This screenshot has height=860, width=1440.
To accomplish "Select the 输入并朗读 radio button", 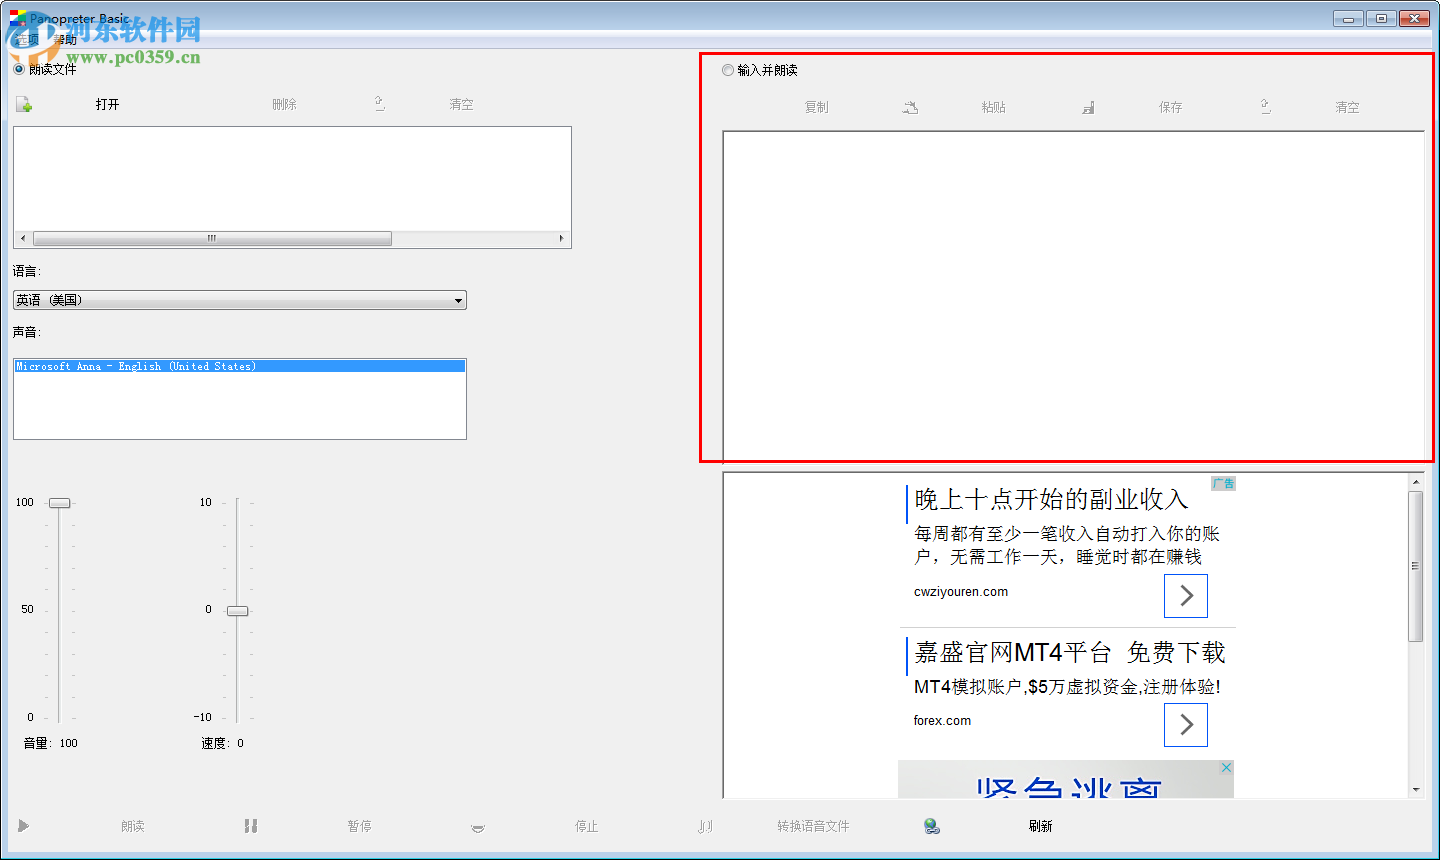I will click(x=728, y=70).
